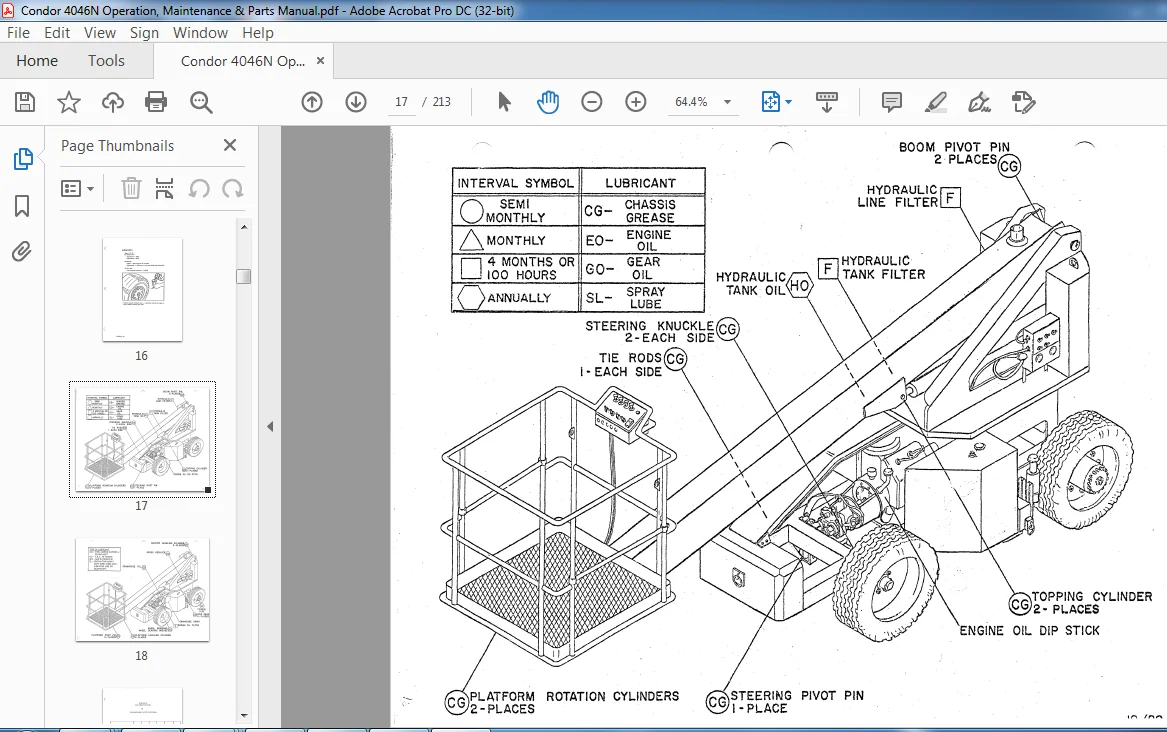Open the Help menu
Viewport: 1167px width, 732px height.
pyautogui.click(x=258, y=33)
